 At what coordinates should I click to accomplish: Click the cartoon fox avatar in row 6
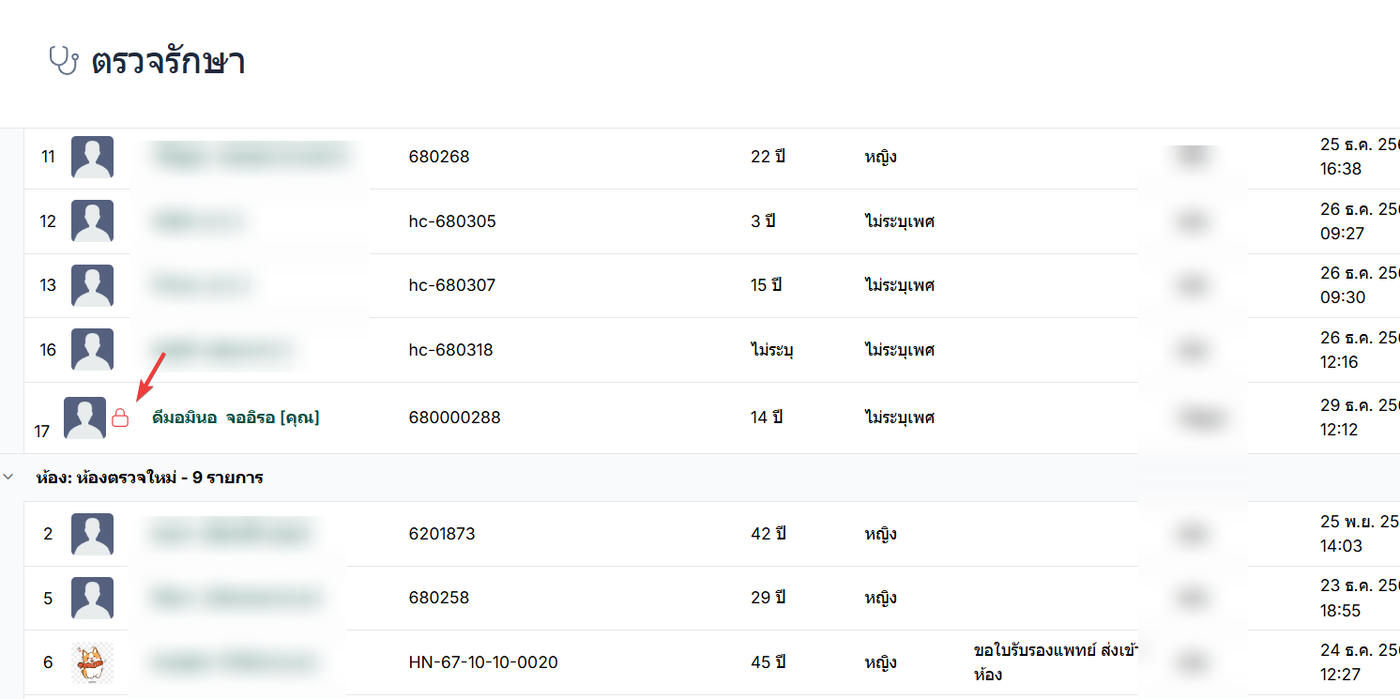tap(92, 662)
